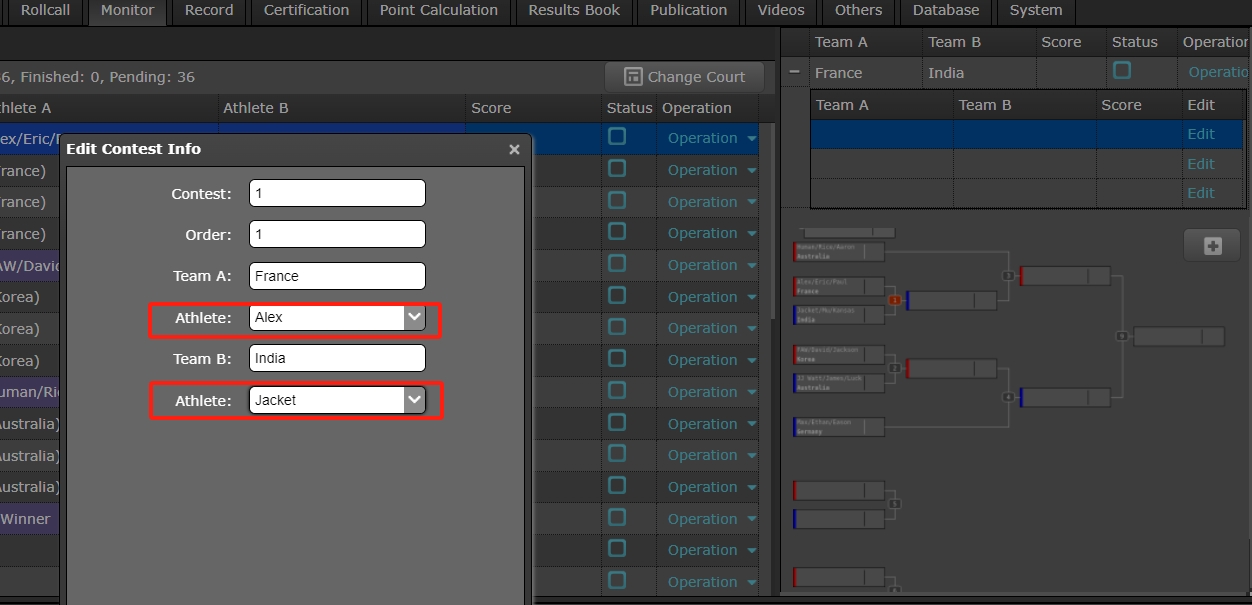Open the Team A Athlete dropdown showing Alex
Viewport: 1252px width, 605px height.
pyautogui.click(x=414, y=317)
